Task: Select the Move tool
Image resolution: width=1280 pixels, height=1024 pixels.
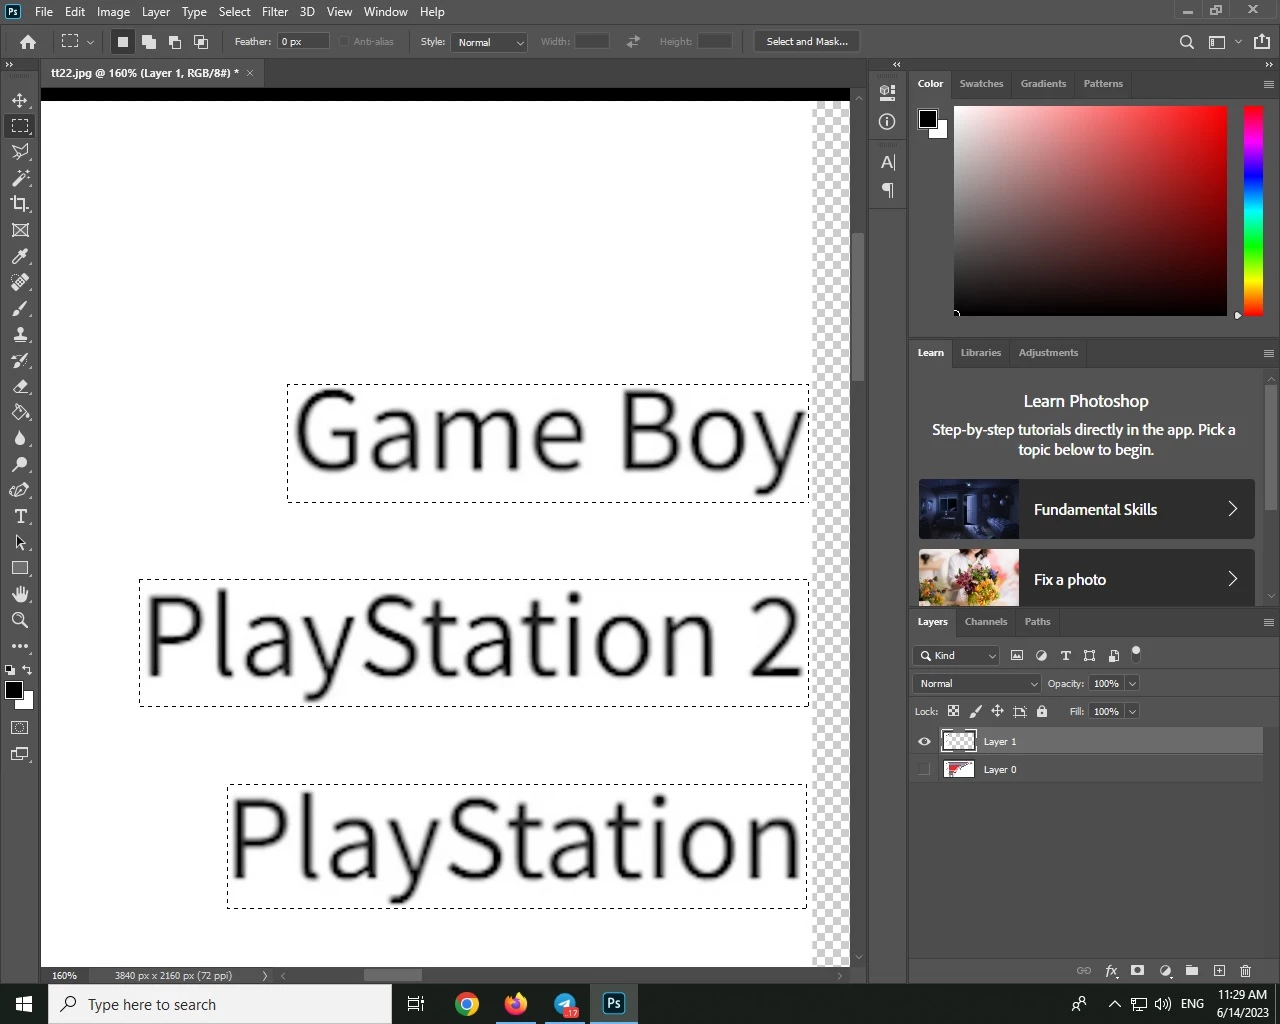Action: point(20,100)
